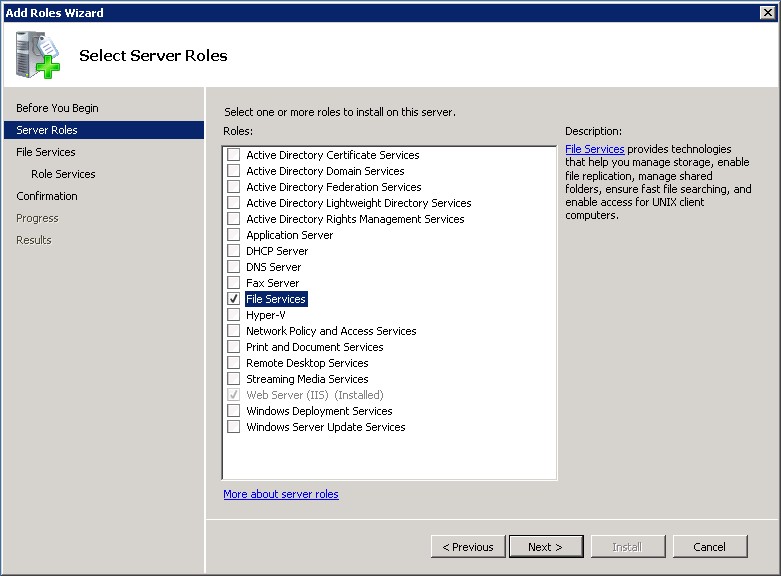The height and width of the screenshot is (576, 781).
Task: Close the Add Roles Wizard window
Action: [x=770, y=12]
